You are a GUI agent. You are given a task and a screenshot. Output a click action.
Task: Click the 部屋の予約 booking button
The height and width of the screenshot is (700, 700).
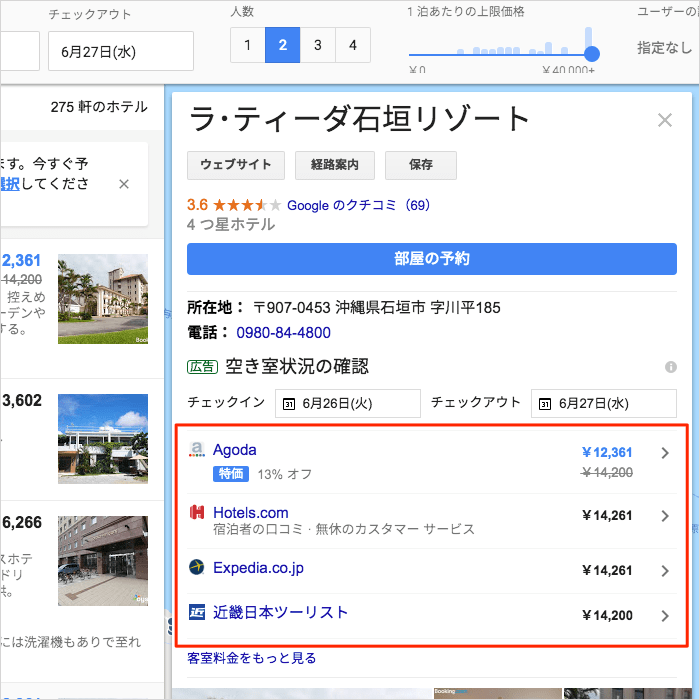[432, 259]
